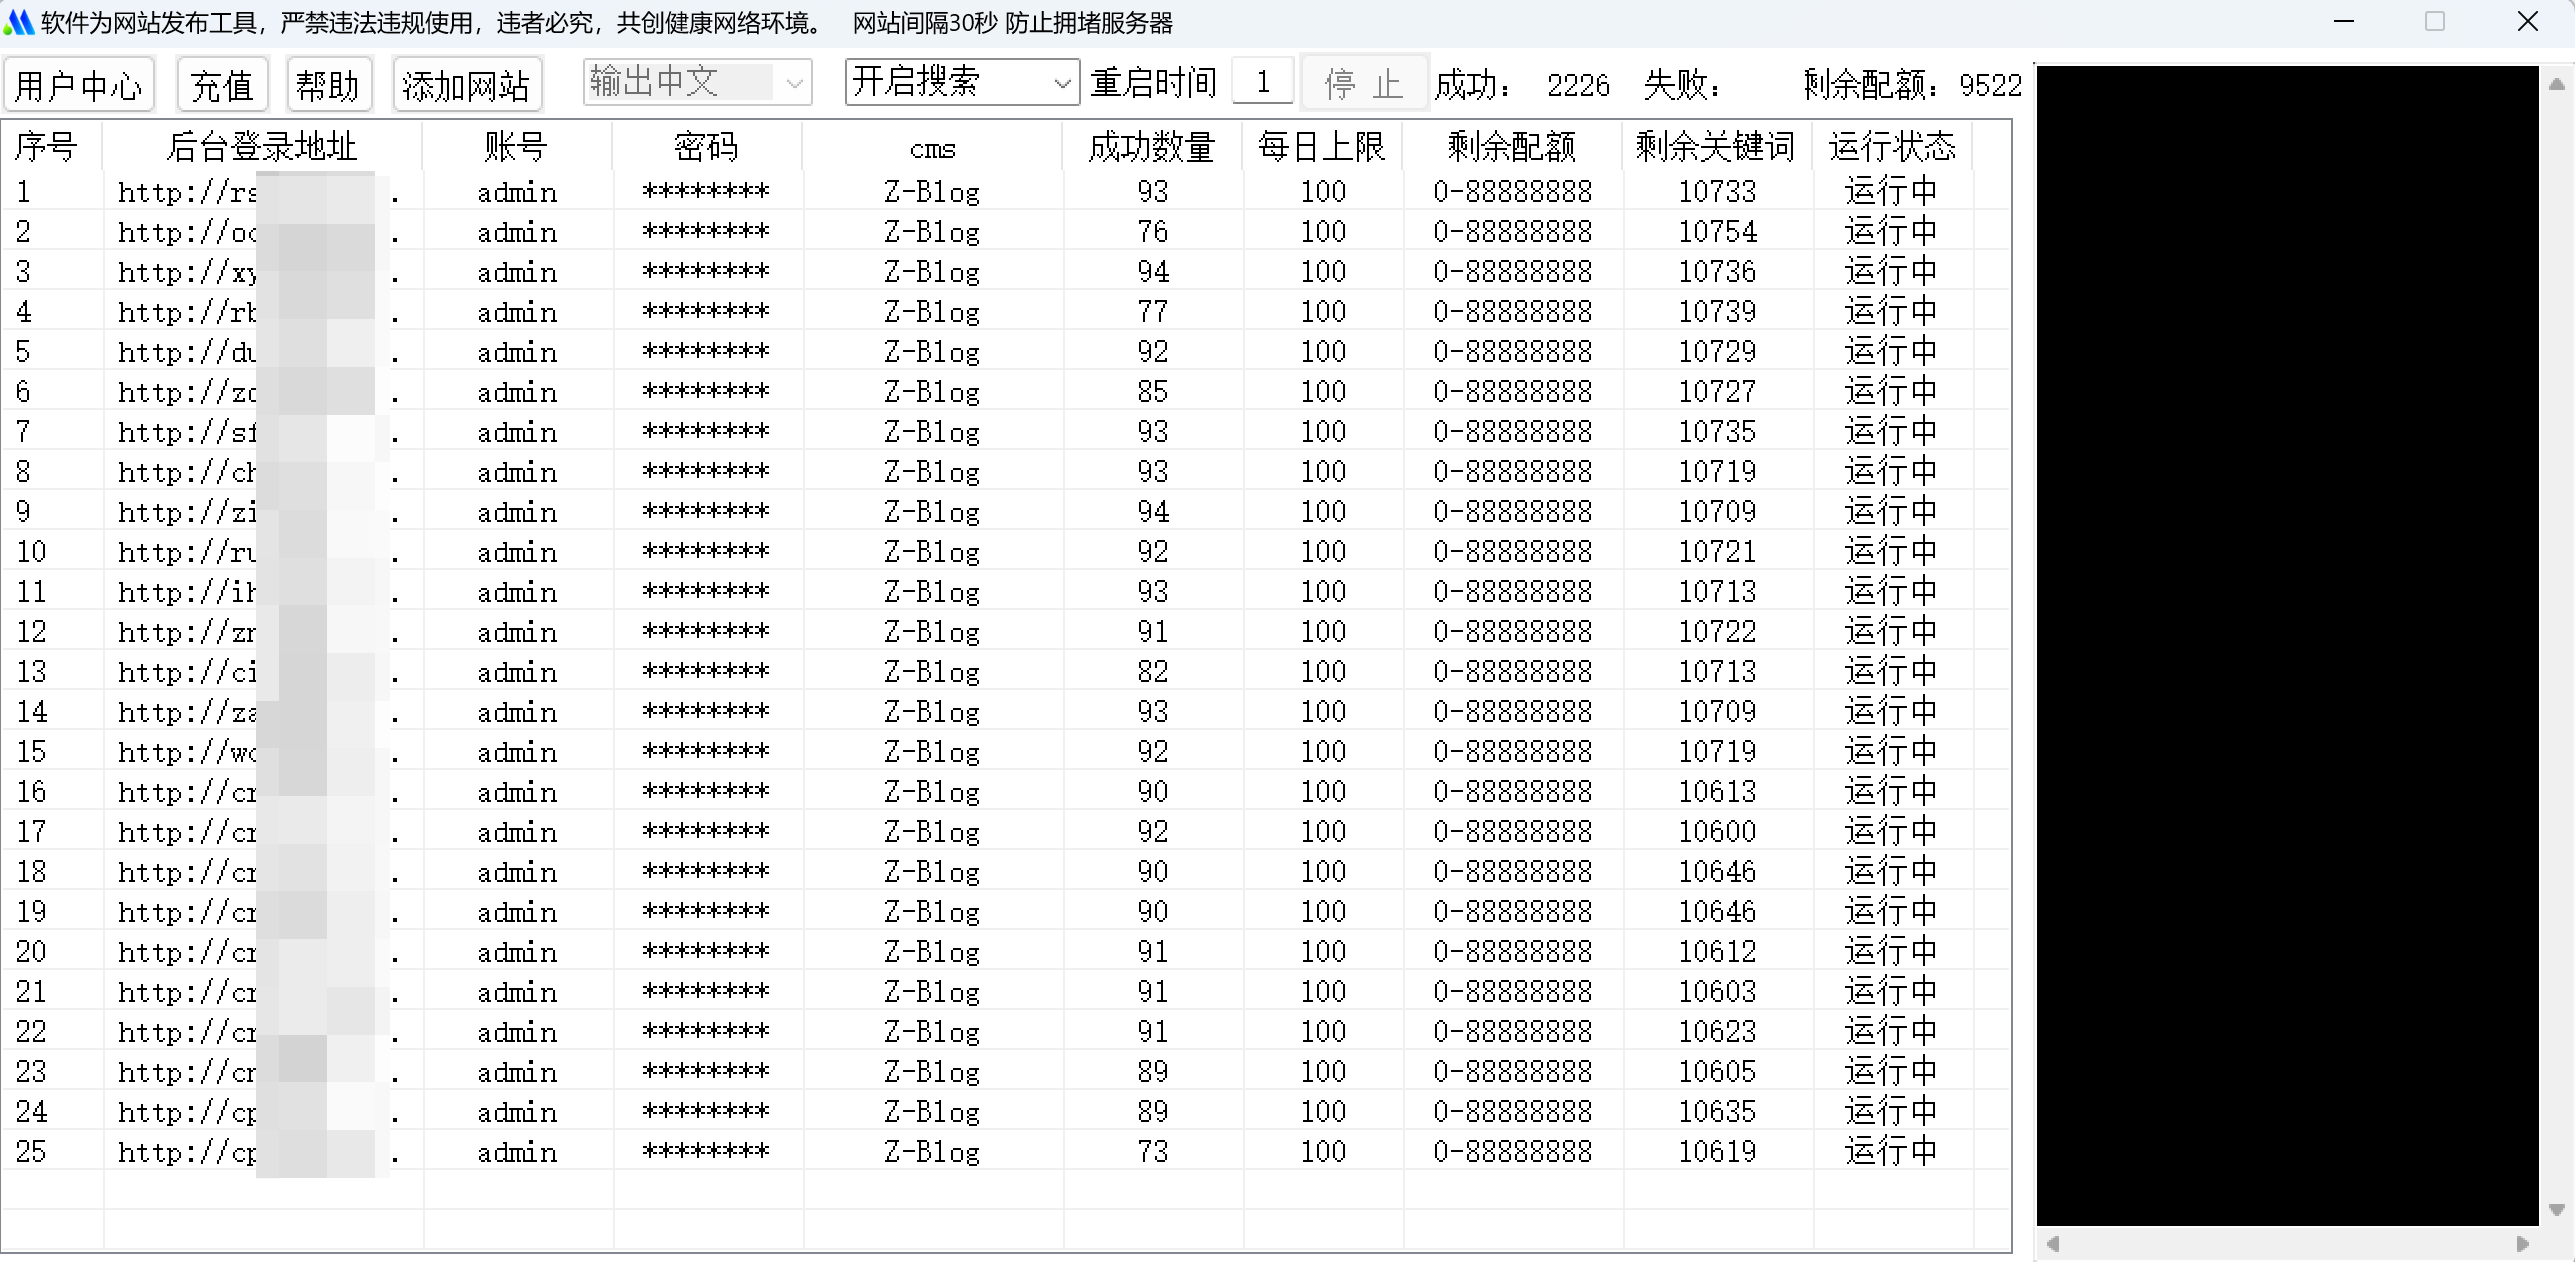This screenshot has width=2575, height=1262.
Task: Open the 帮助 help button
Action: tap(328, 85)
